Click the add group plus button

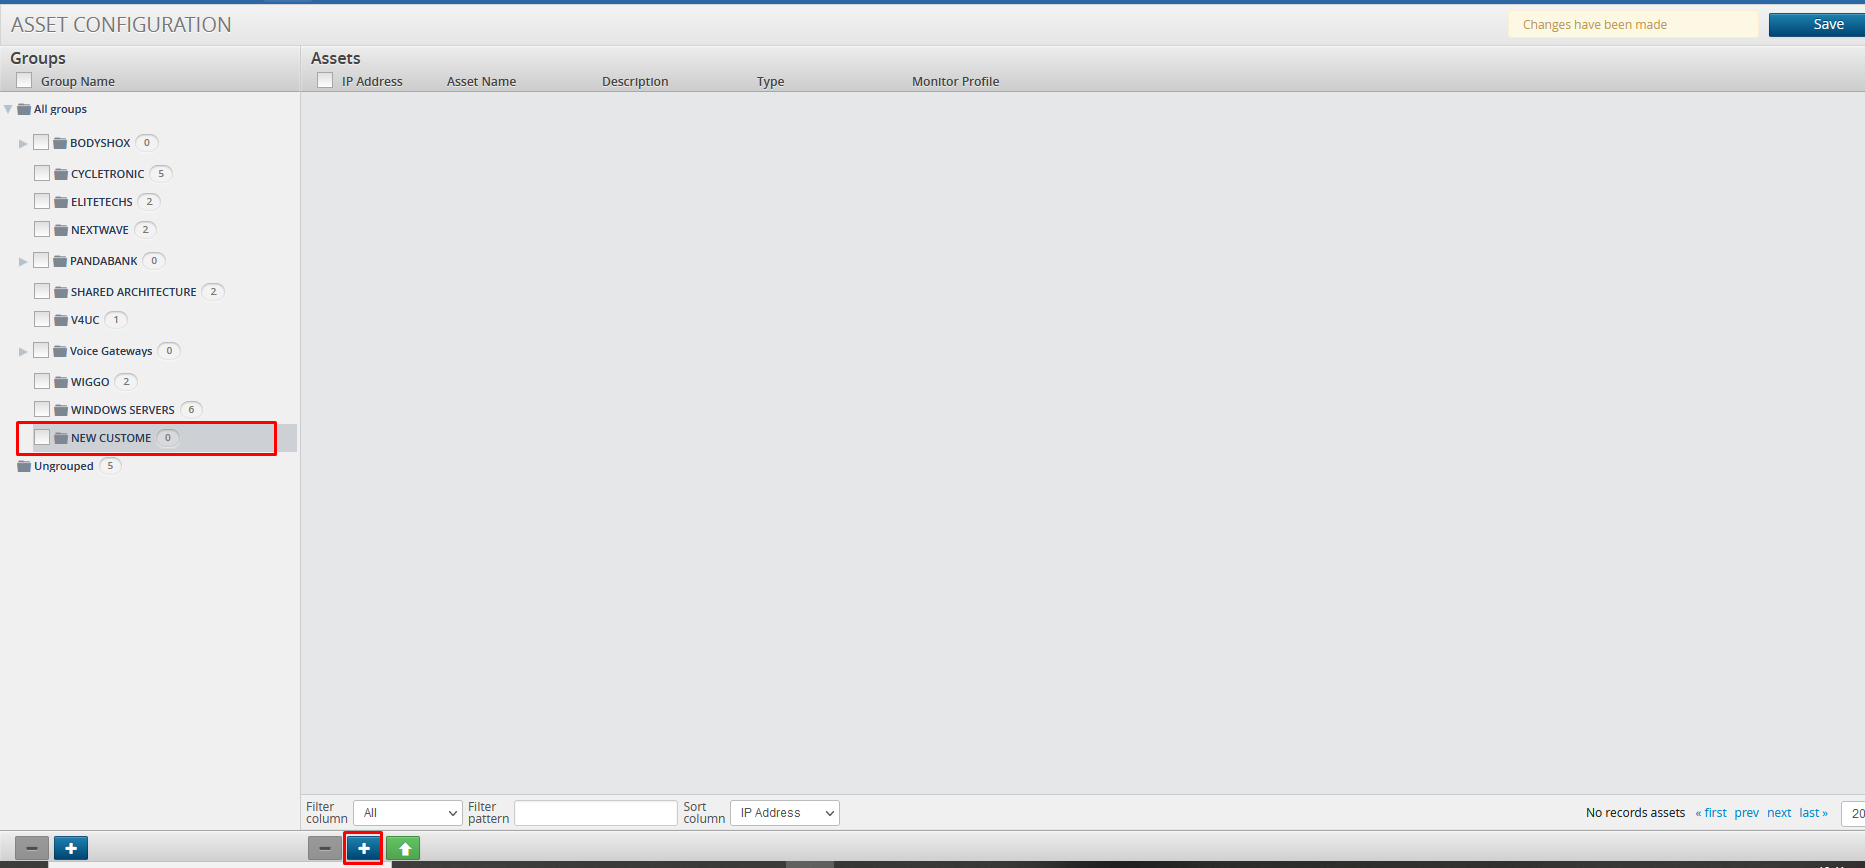(71, 848)
